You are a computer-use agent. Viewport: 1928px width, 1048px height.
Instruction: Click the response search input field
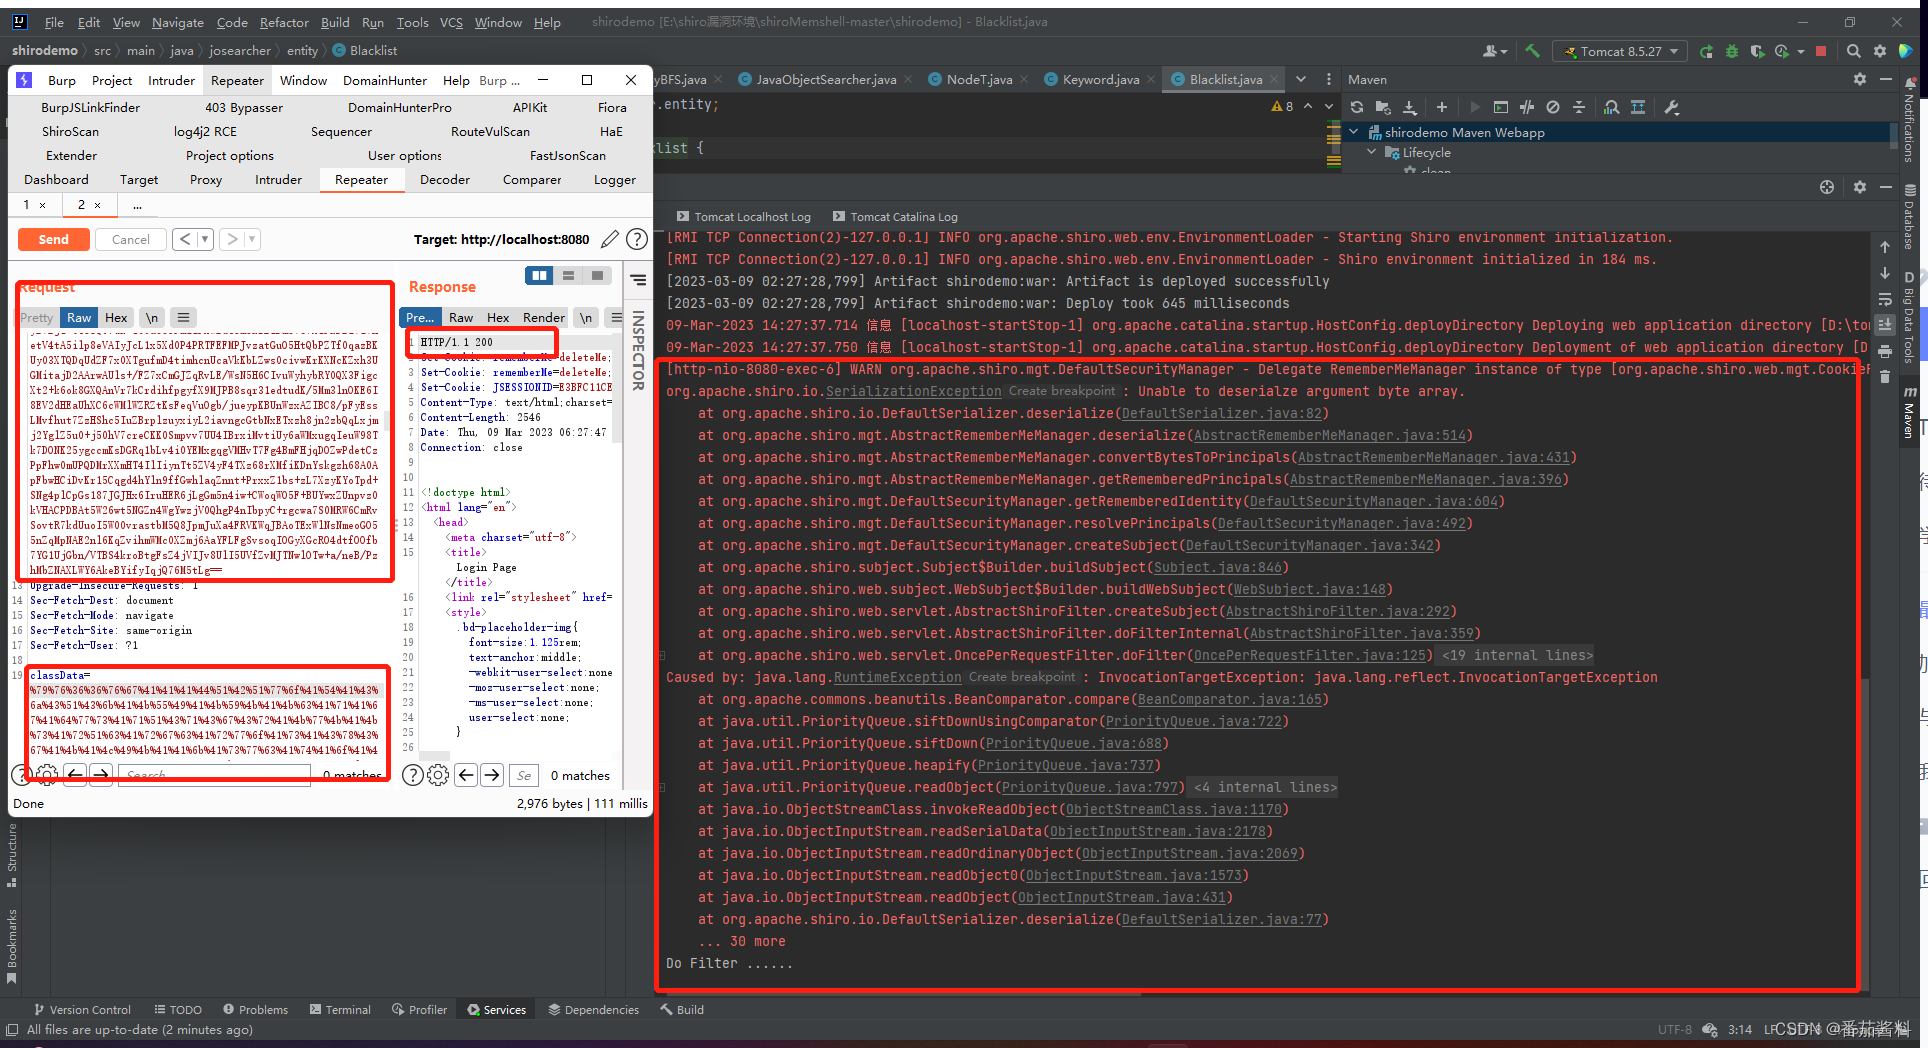click(524, 775)
